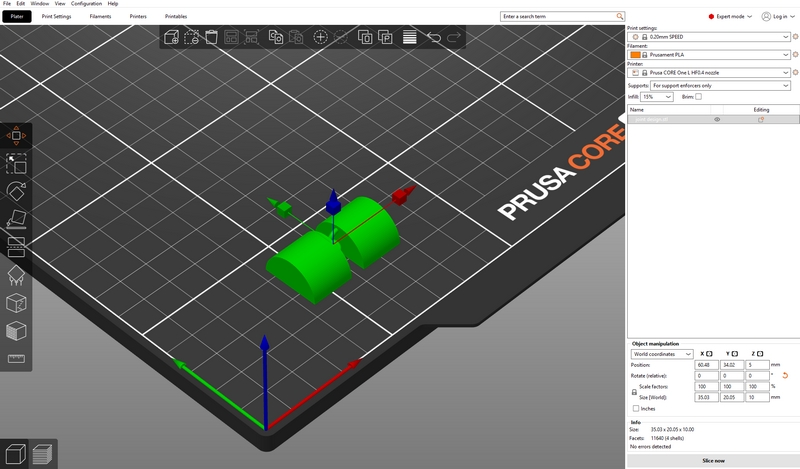Screen dimensions: 800x469
Task: Select the Measure ruler tool
Action: pos(16,359)
